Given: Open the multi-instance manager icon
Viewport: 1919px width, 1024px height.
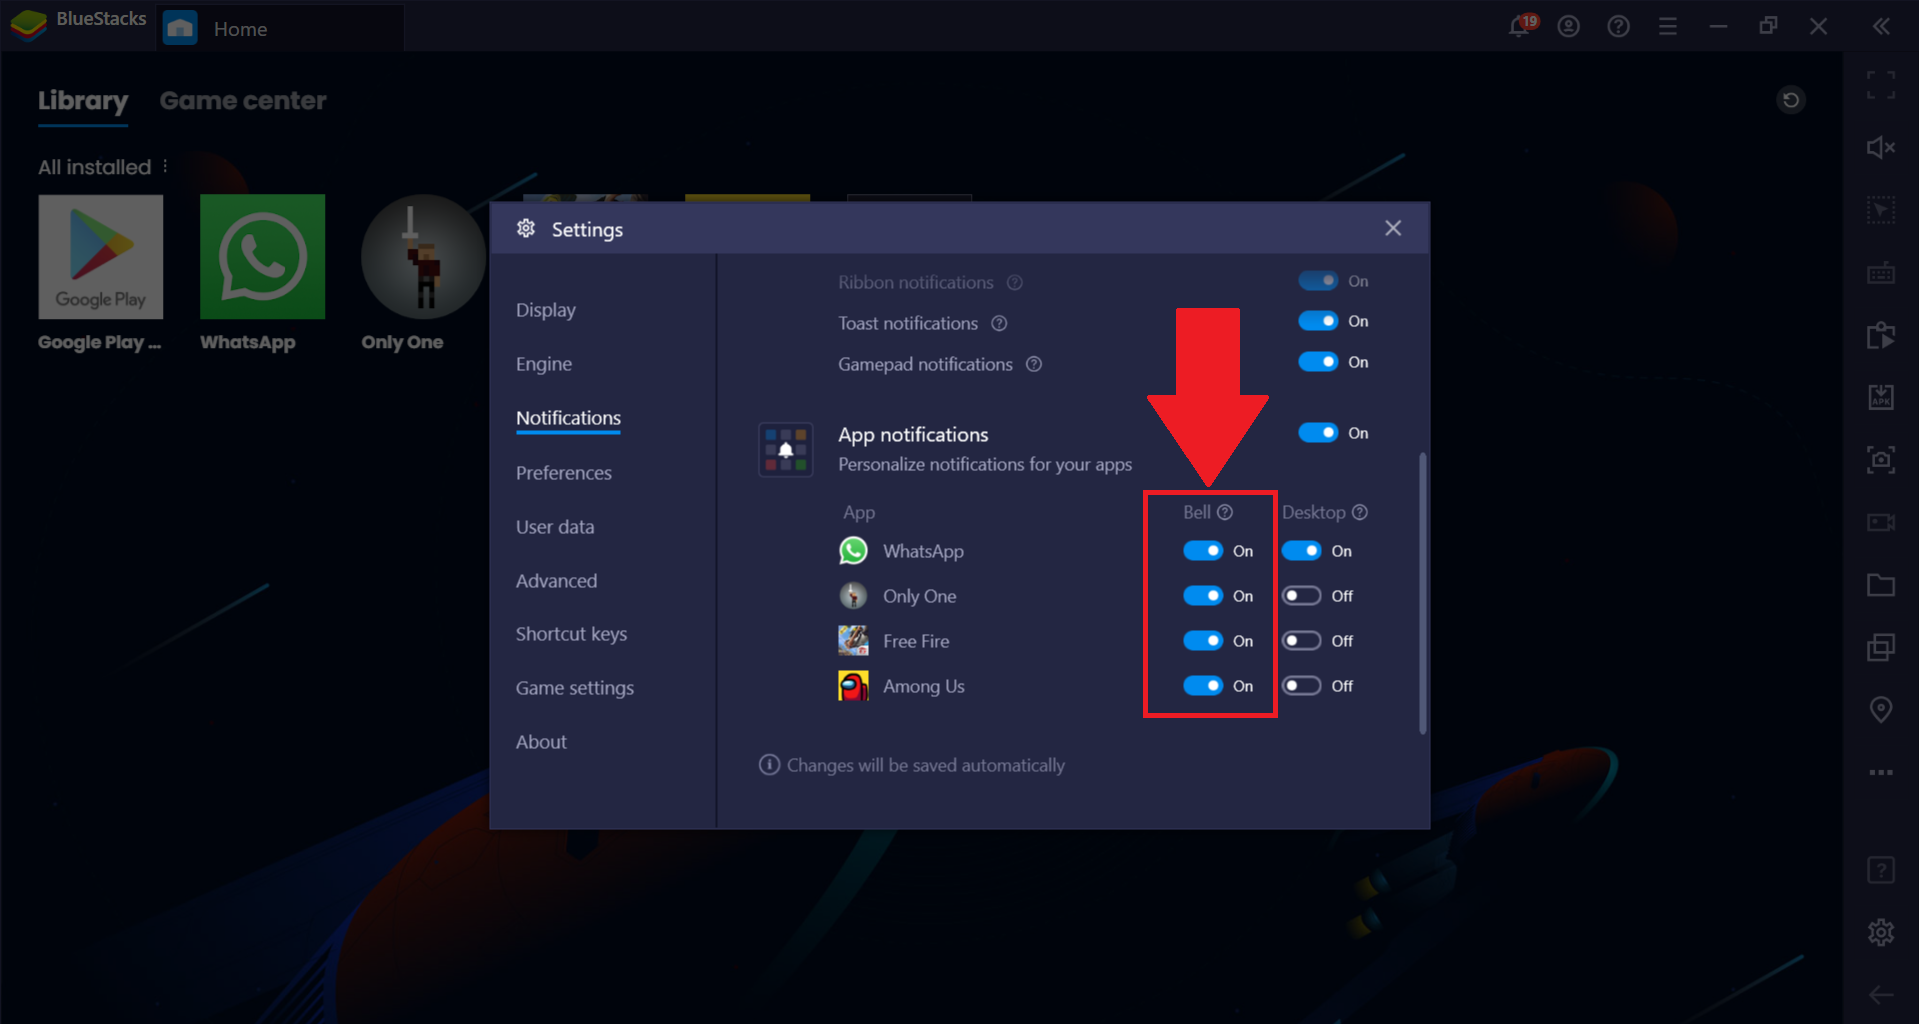Looking at the screenshot, I should pos(1881,647).
